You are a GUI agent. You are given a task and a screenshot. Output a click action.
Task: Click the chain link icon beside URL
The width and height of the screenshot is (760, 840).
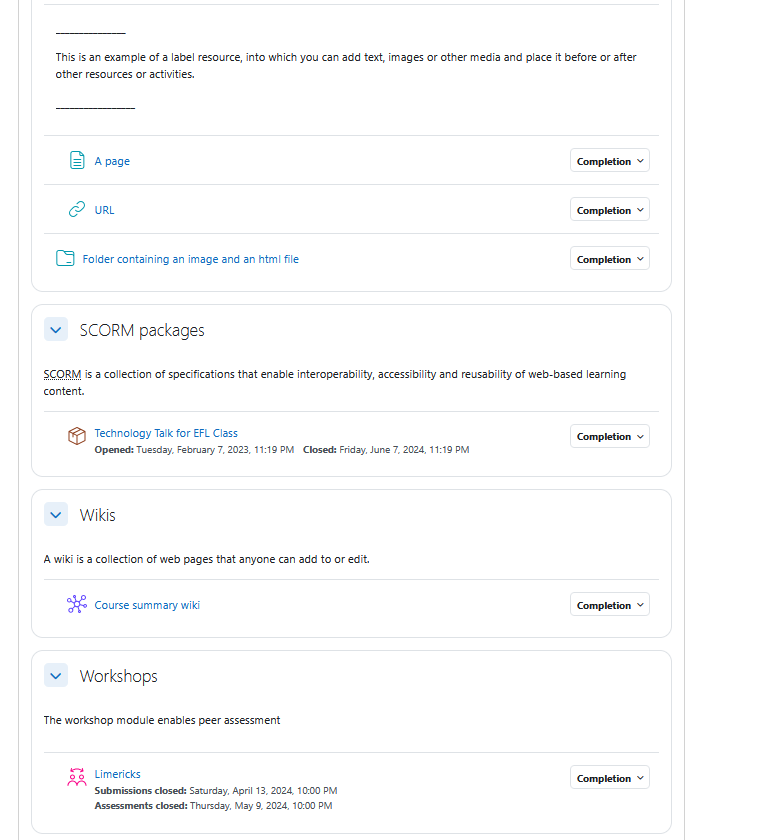[x=77, y=209]
